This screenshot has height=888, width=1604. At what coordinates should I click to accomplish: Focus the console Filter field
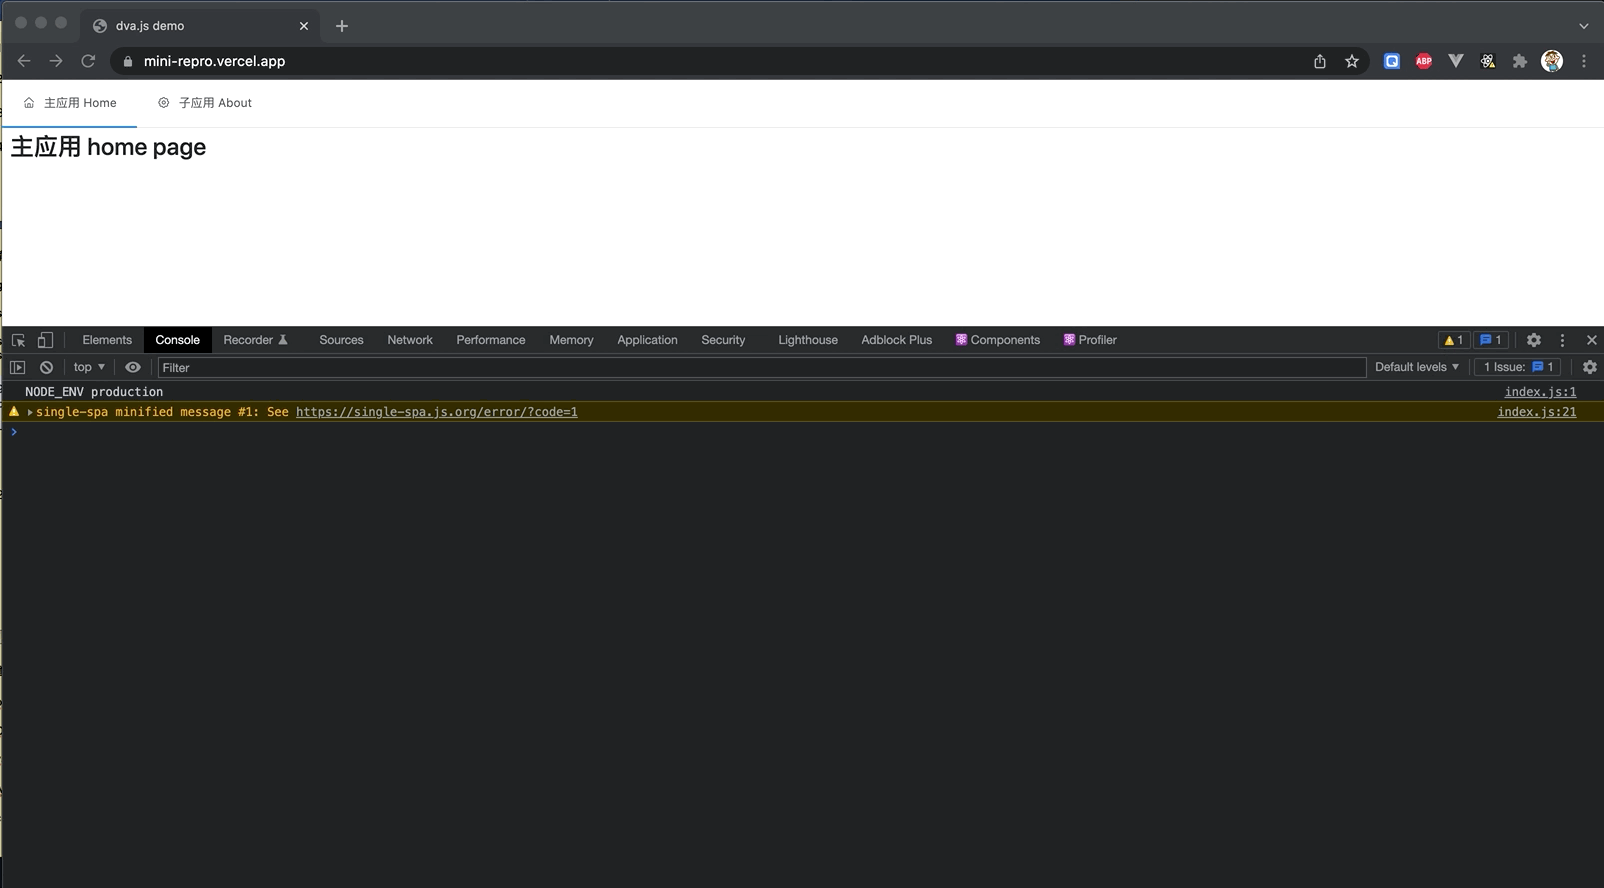tap(762, 367)
